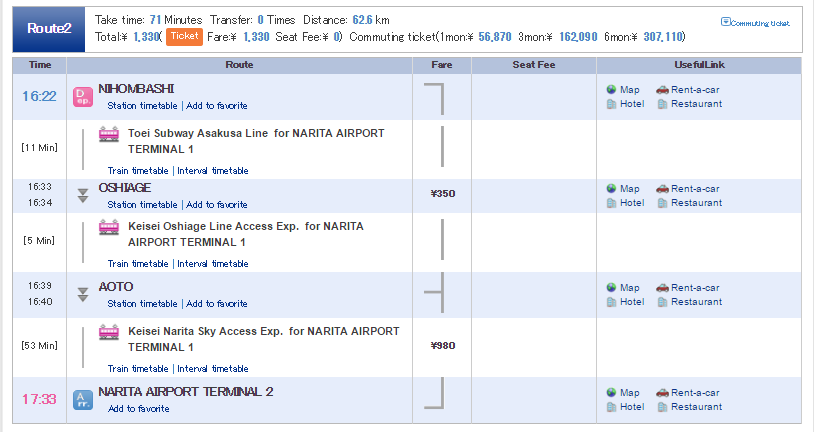Viewport: 814px width, 432px height.
Task: Click the Oshiage transfer arrow icon
Action: 83,195
